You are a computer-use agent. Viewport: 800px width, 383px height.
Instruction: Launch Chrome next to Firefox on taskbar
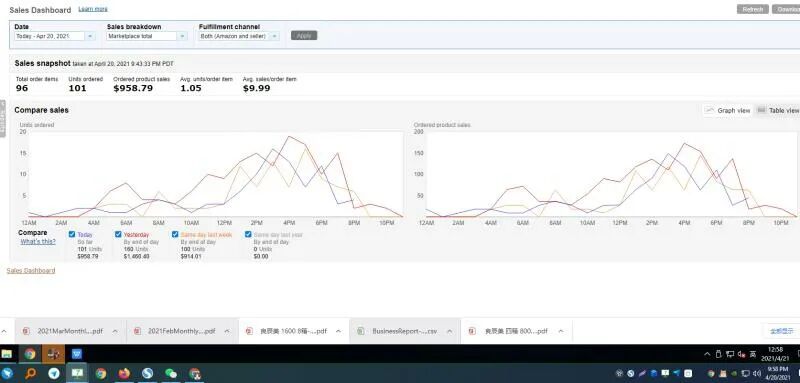click(101, 374)
